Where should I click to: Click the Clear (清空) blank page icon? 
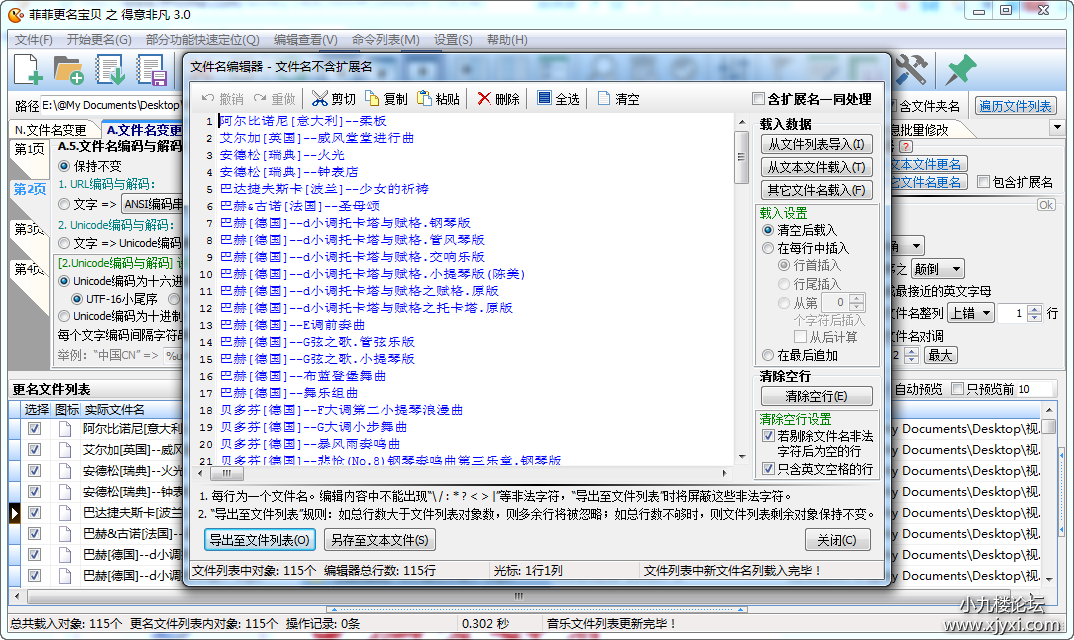pyautogui.click(x=604, y=99)
